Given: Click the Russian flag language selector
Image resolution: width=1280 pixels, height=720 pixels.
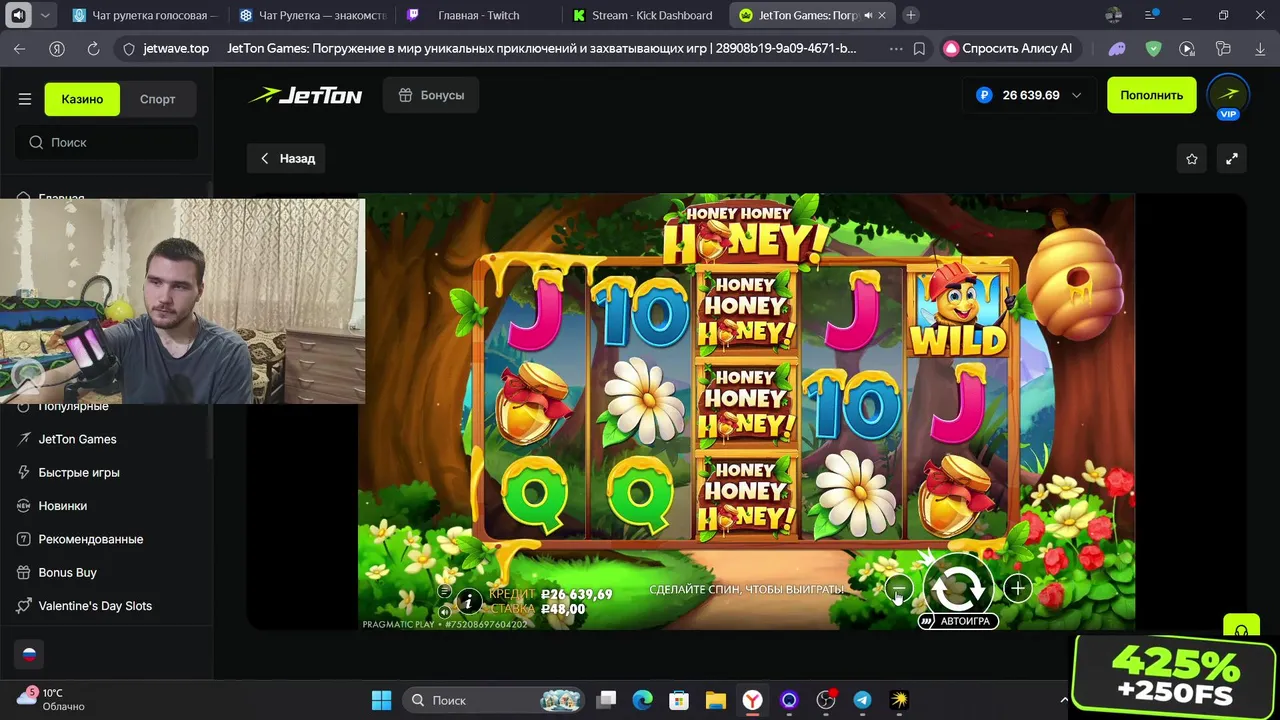Looking at the screenshot, I should 29,654.
